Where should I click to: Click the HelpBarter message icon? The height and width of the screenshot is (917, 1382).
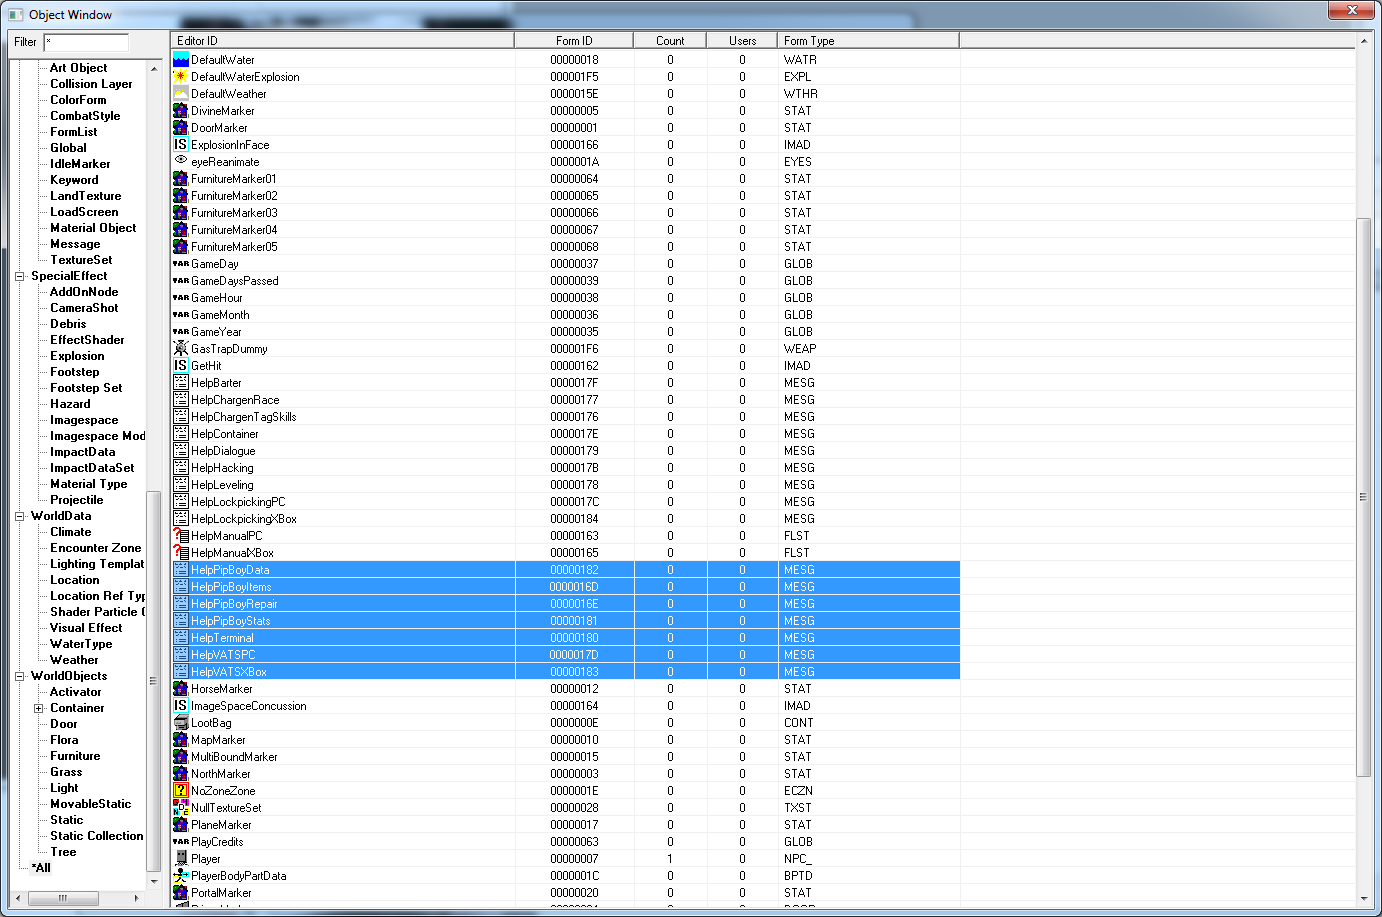point(181,383)
